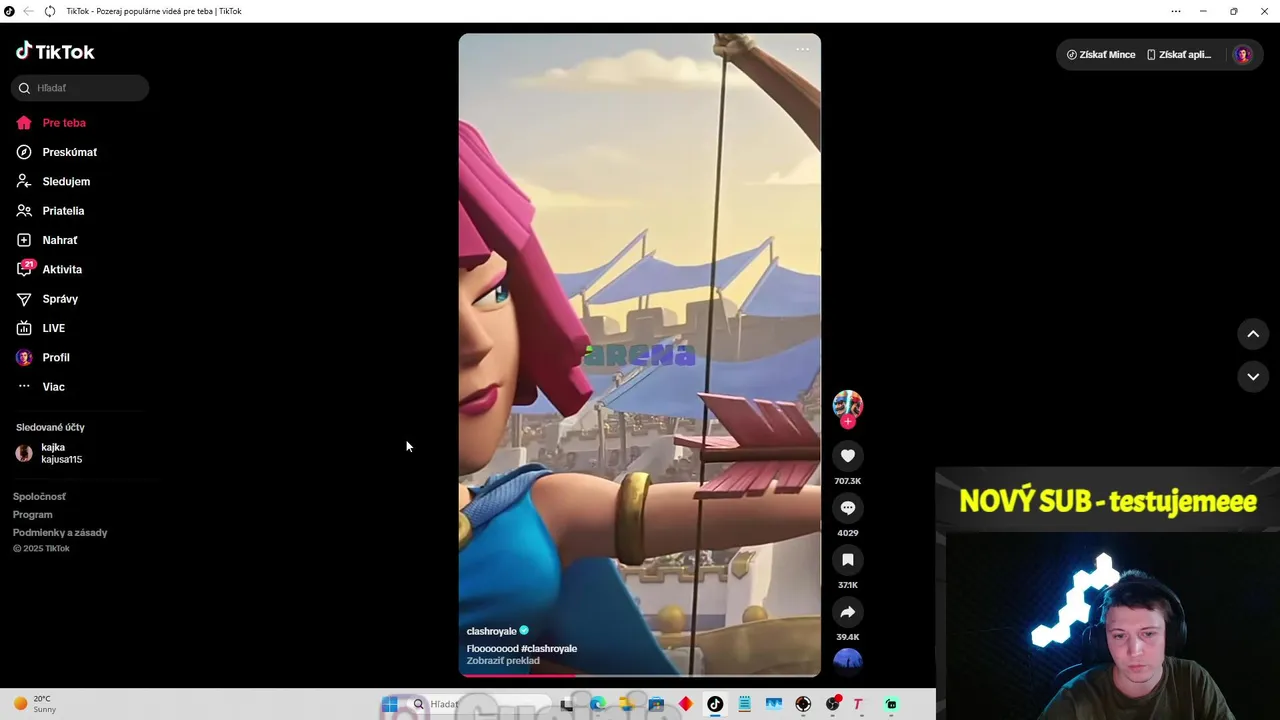Click the #clashroyale hashtag

pos(549,649)
